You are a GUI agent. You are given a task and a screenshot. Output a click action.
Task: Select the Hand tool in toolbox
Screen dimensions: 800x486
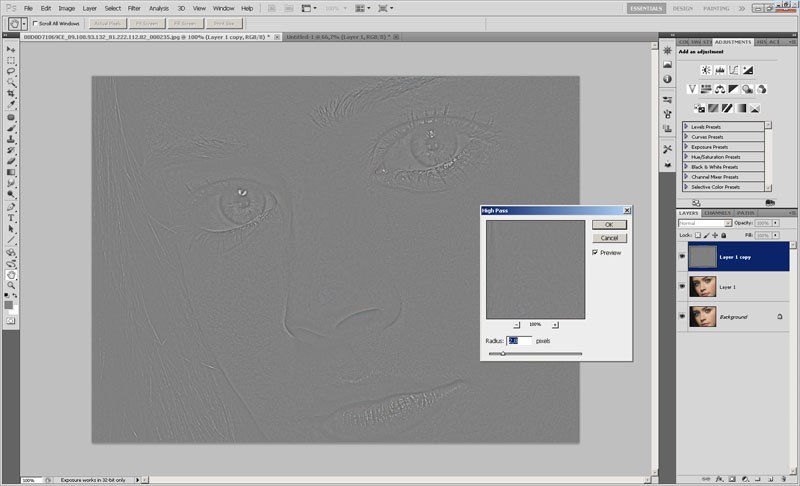pyautogui.click(x=11, y=274)
